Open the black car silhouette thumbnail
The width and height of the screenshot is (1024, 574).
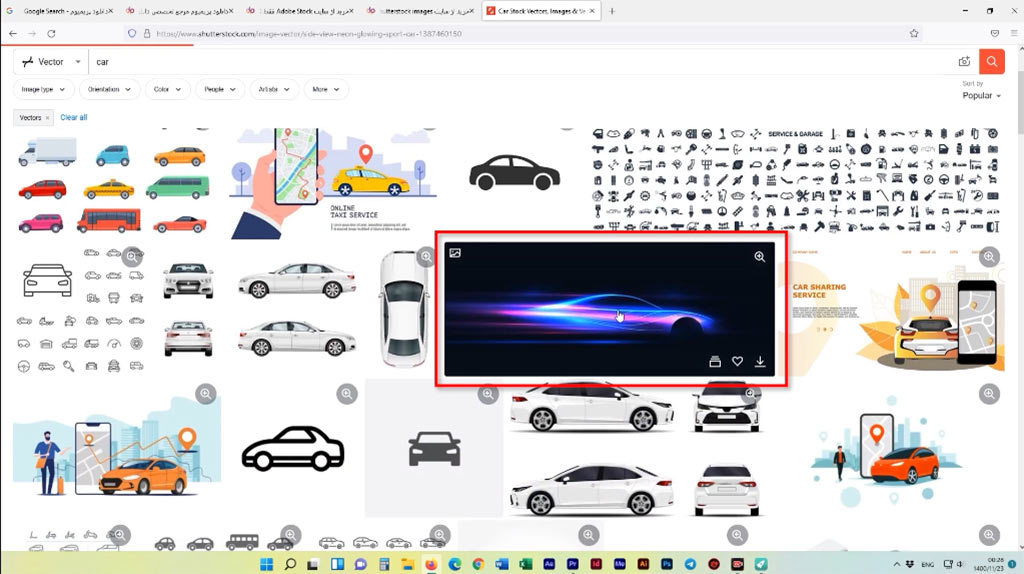515,172
